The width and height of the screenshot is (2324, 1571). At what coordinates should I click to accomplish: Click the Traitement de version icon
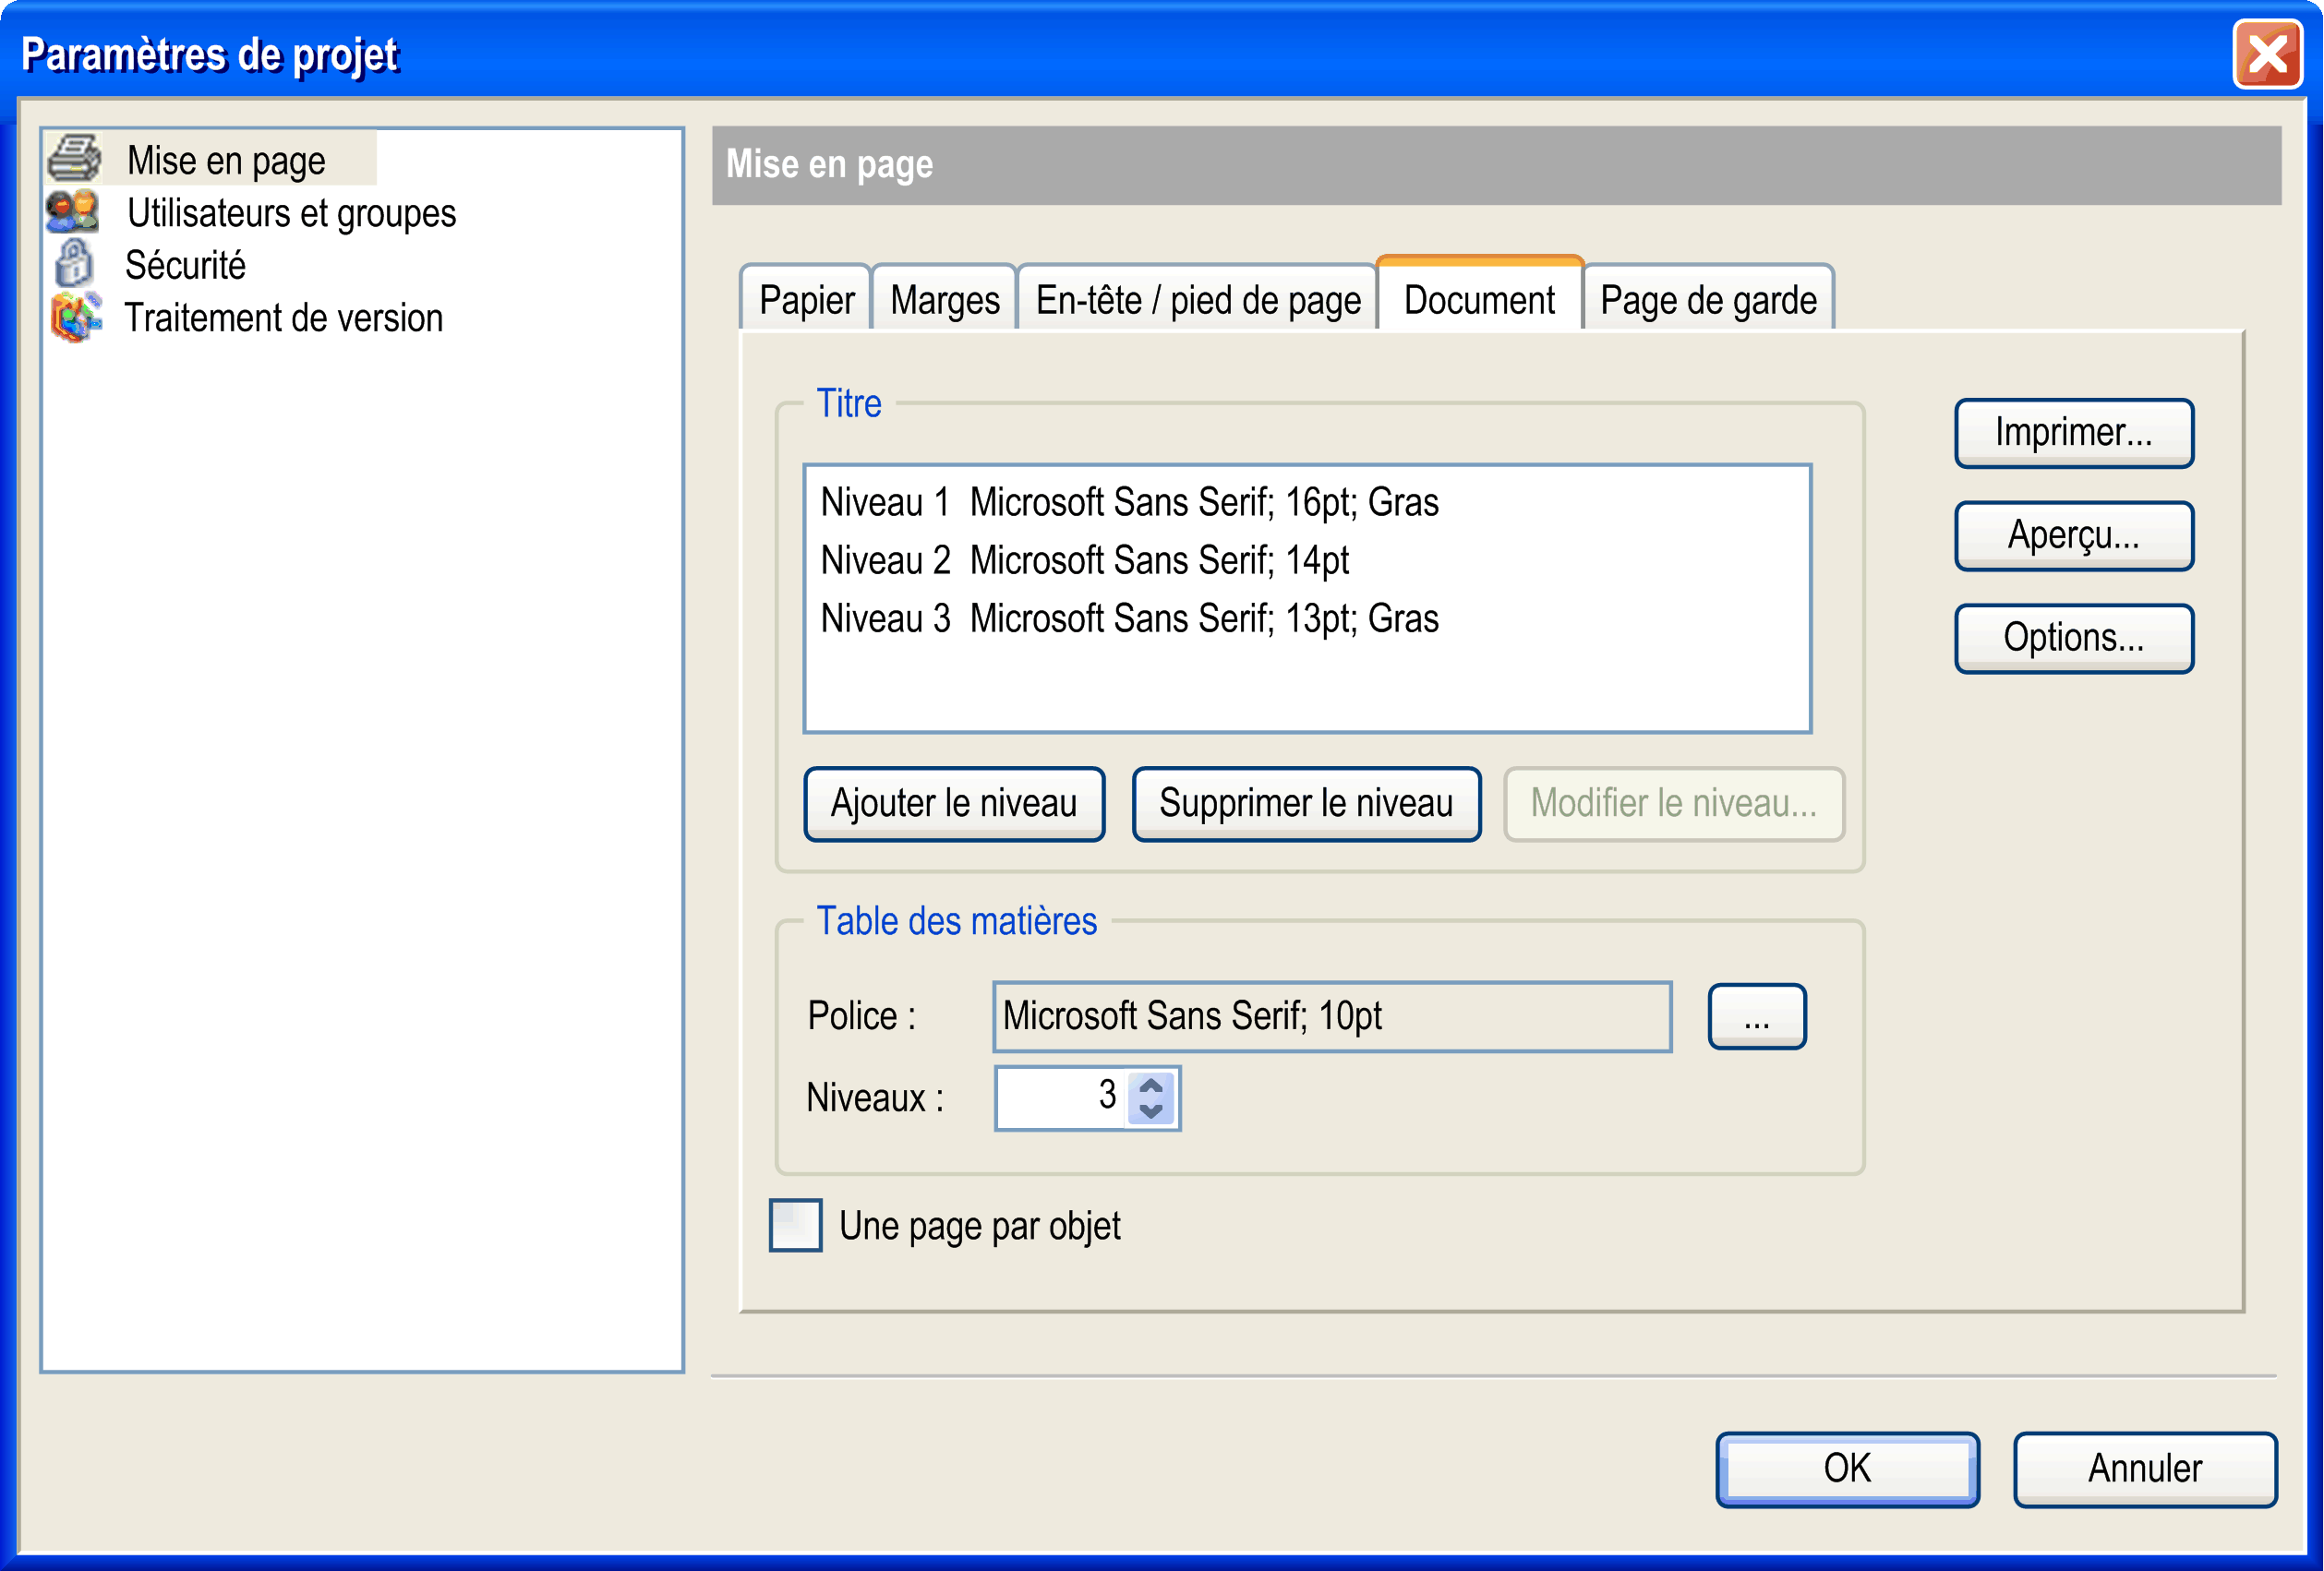coord(76,317)
